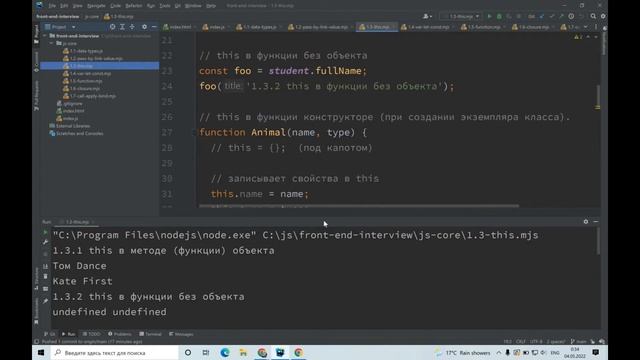Click the editor horizontal scrollbar
Image resolution: width=640 pixels, height=360 pixels.
point(359,206)
